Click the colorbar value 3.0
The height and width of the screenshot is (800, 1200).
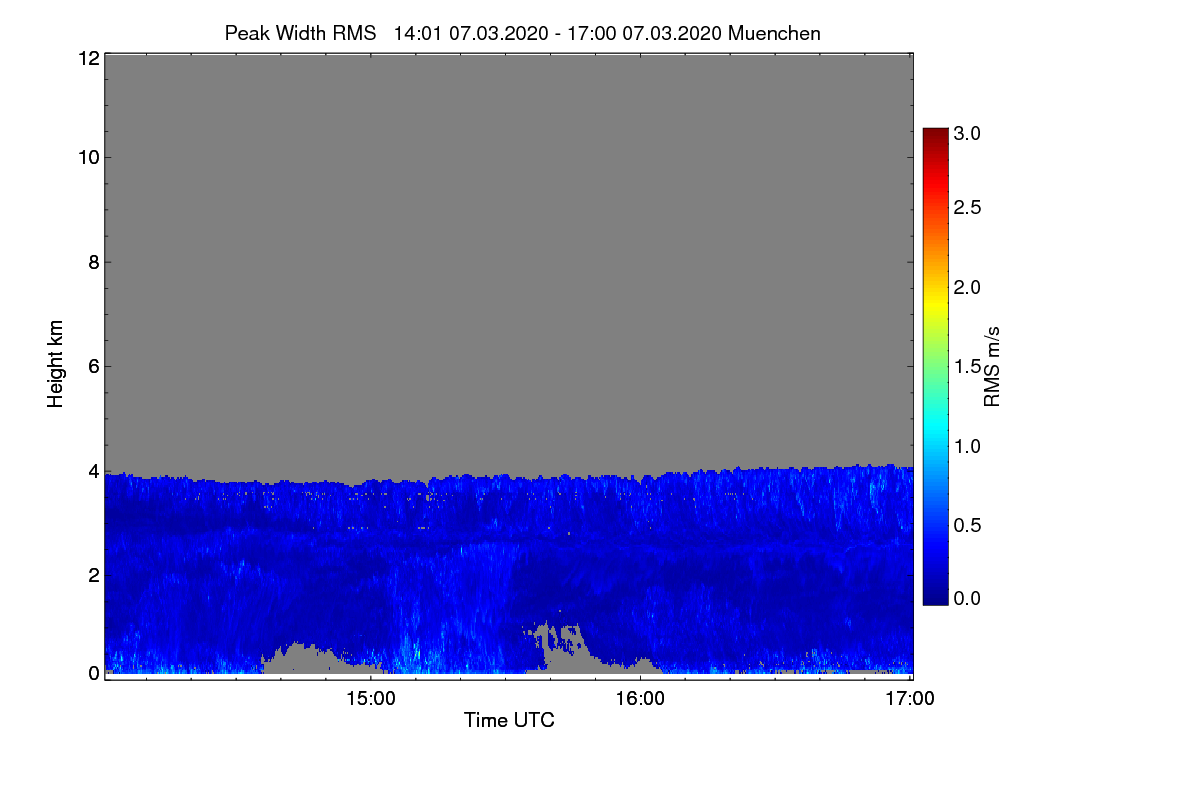(967, 133)
